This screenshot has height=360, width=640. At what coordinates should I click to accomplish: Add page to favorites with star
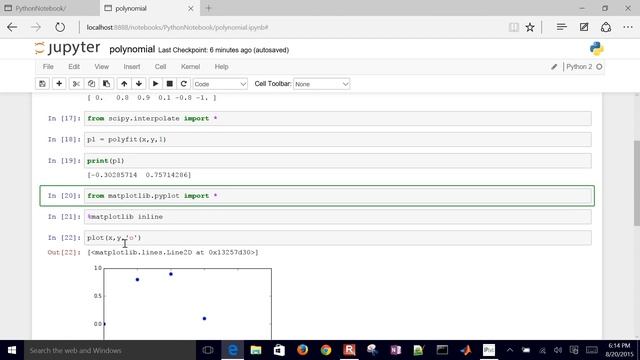click(530, 27)
